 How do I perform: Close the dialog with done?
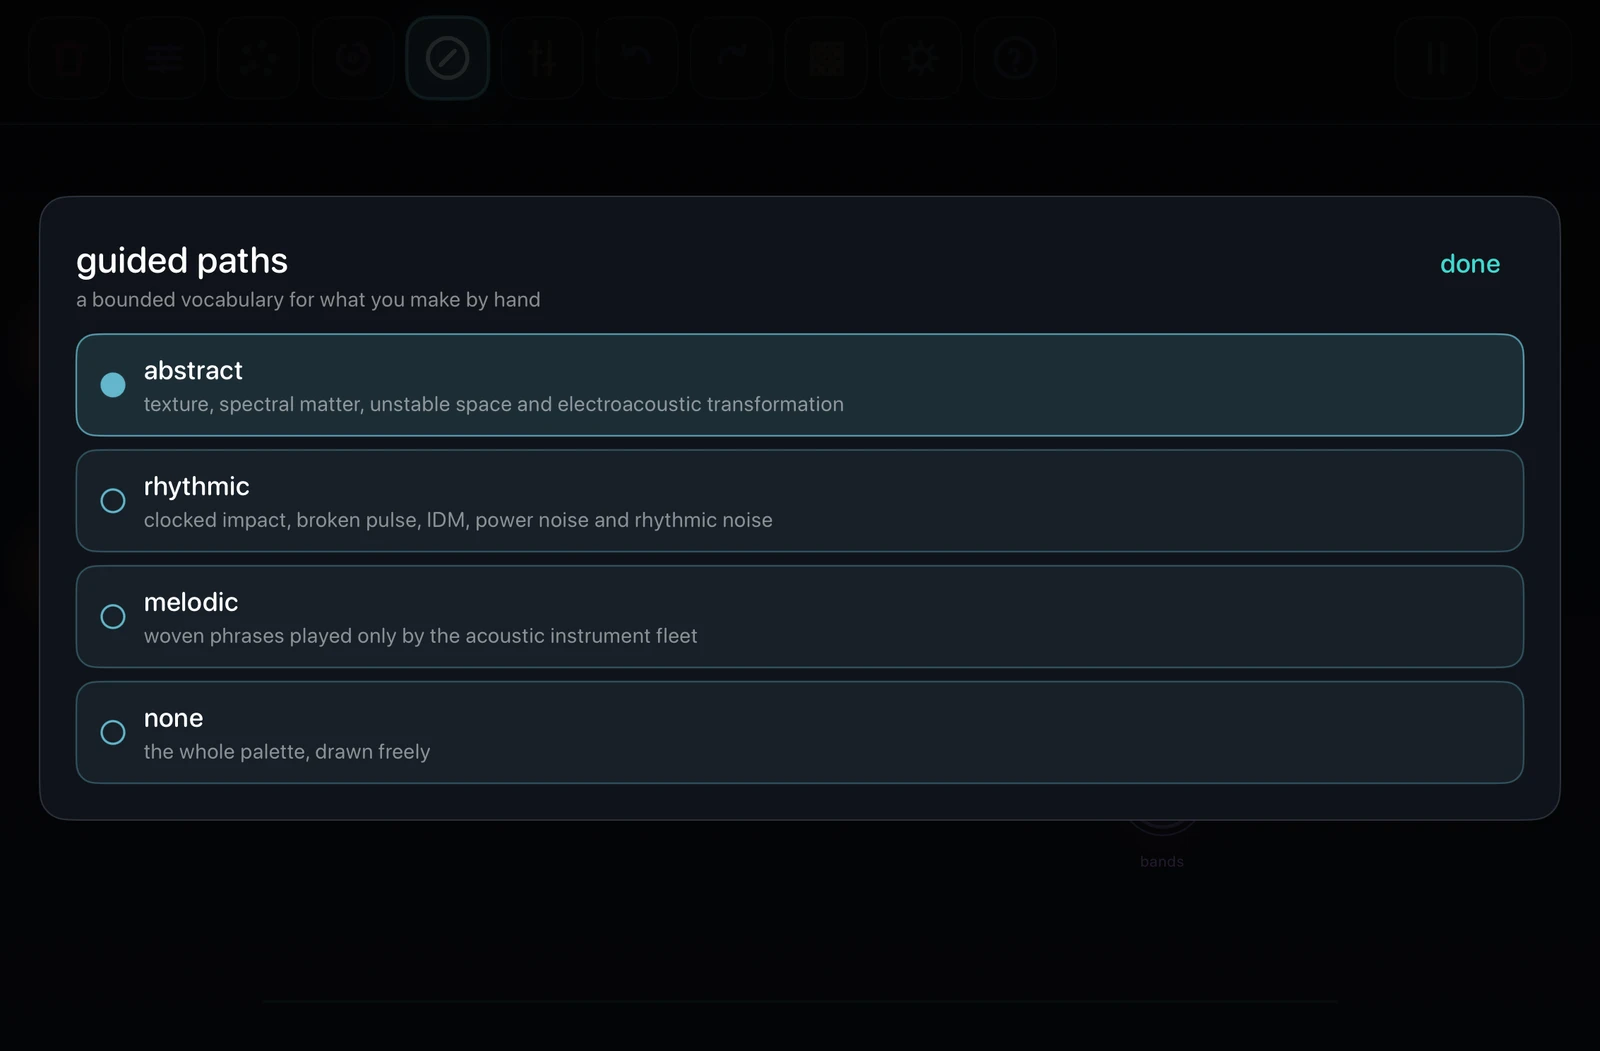(x=1470, y=264)
